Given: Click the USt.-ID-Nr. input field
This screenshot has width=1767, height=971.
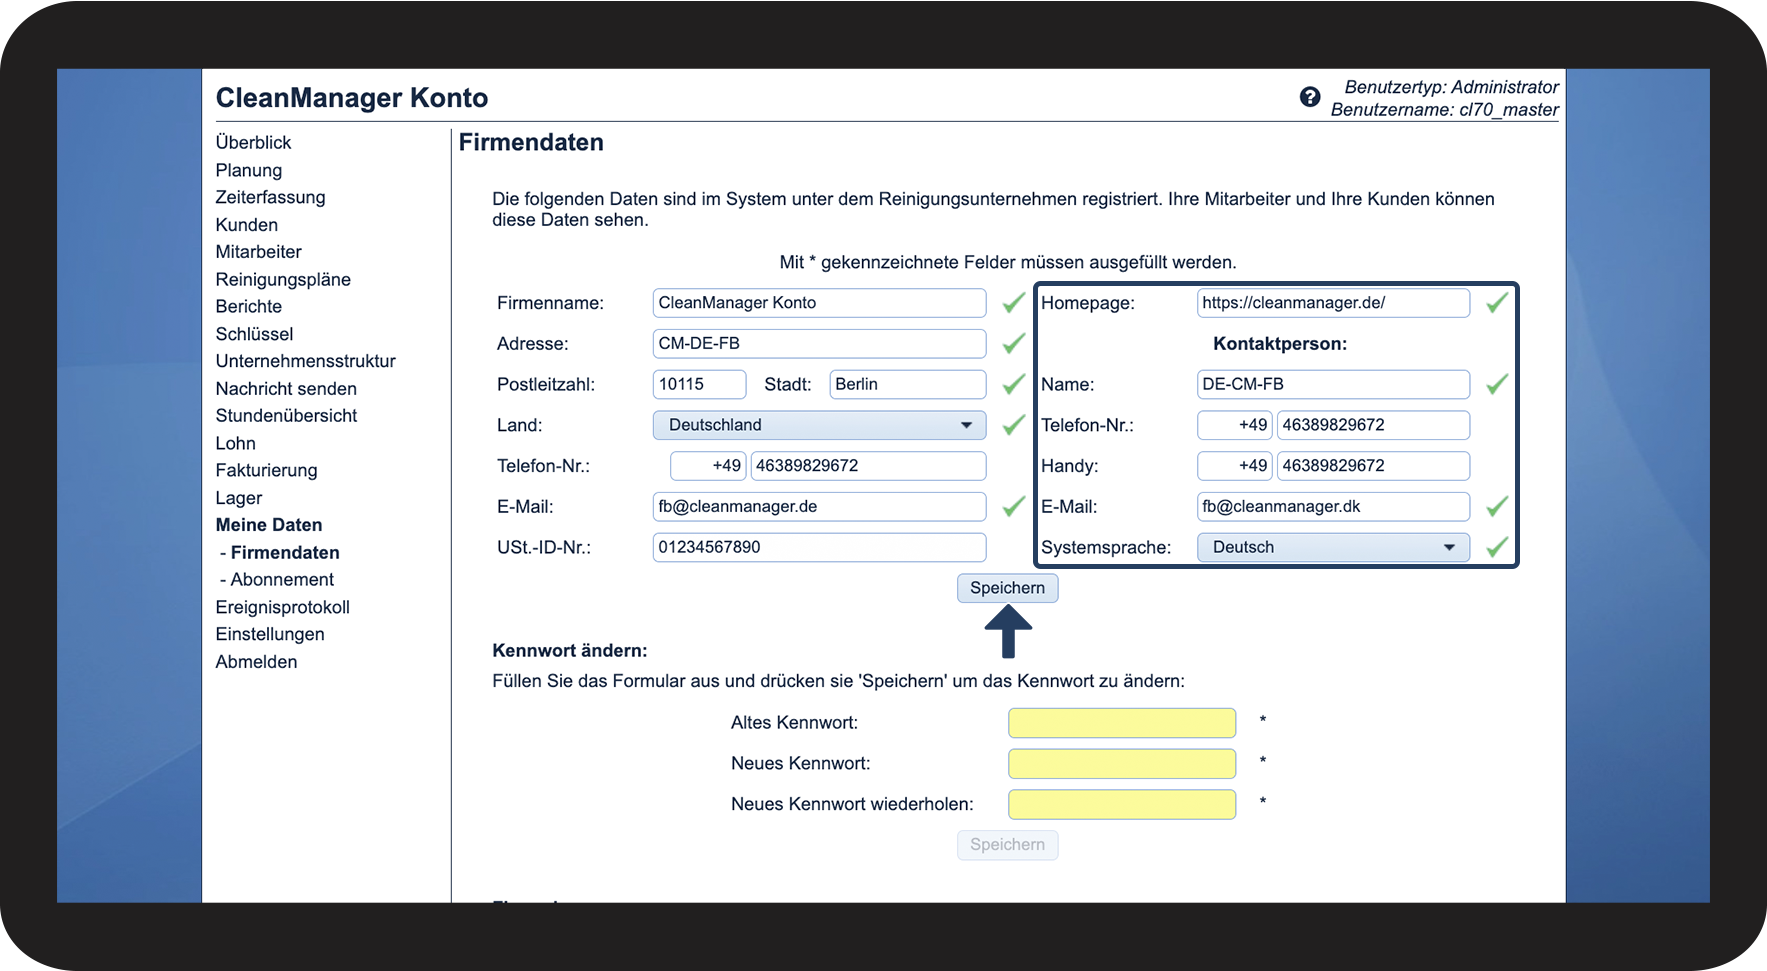Looking at the screenshot, I should pyautogui.click(x=819, y=547).
